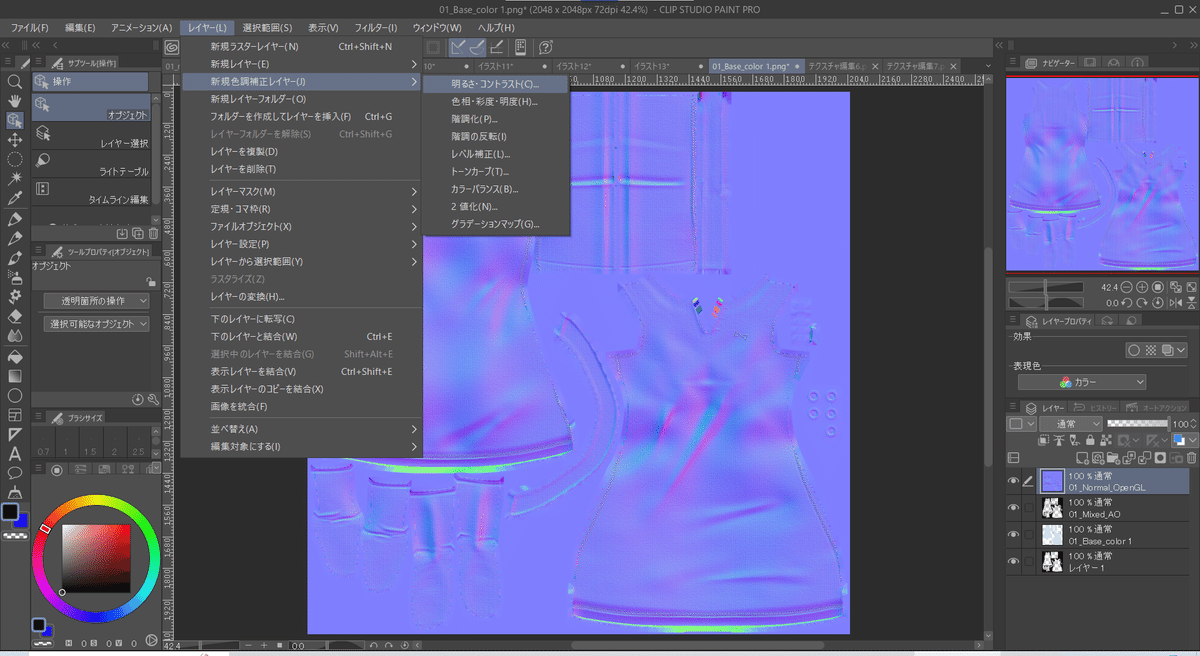The width and height of the screenshot is (1200, 656).
Task: Open the effect options dropdown arrow in Layer Property
Action: click(x=1181, y=350)
